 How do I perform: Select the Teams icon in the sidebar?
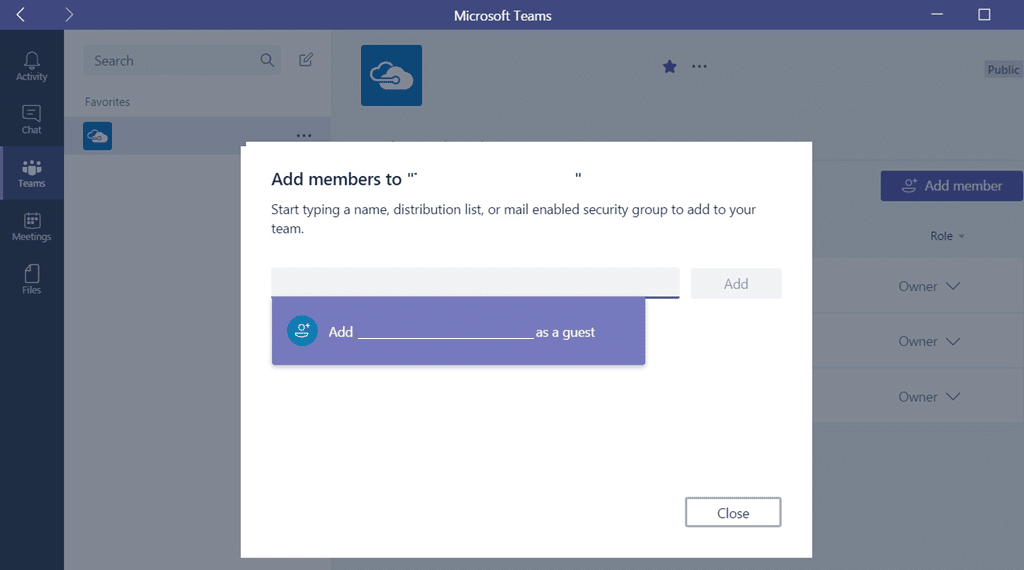[31, 173]
